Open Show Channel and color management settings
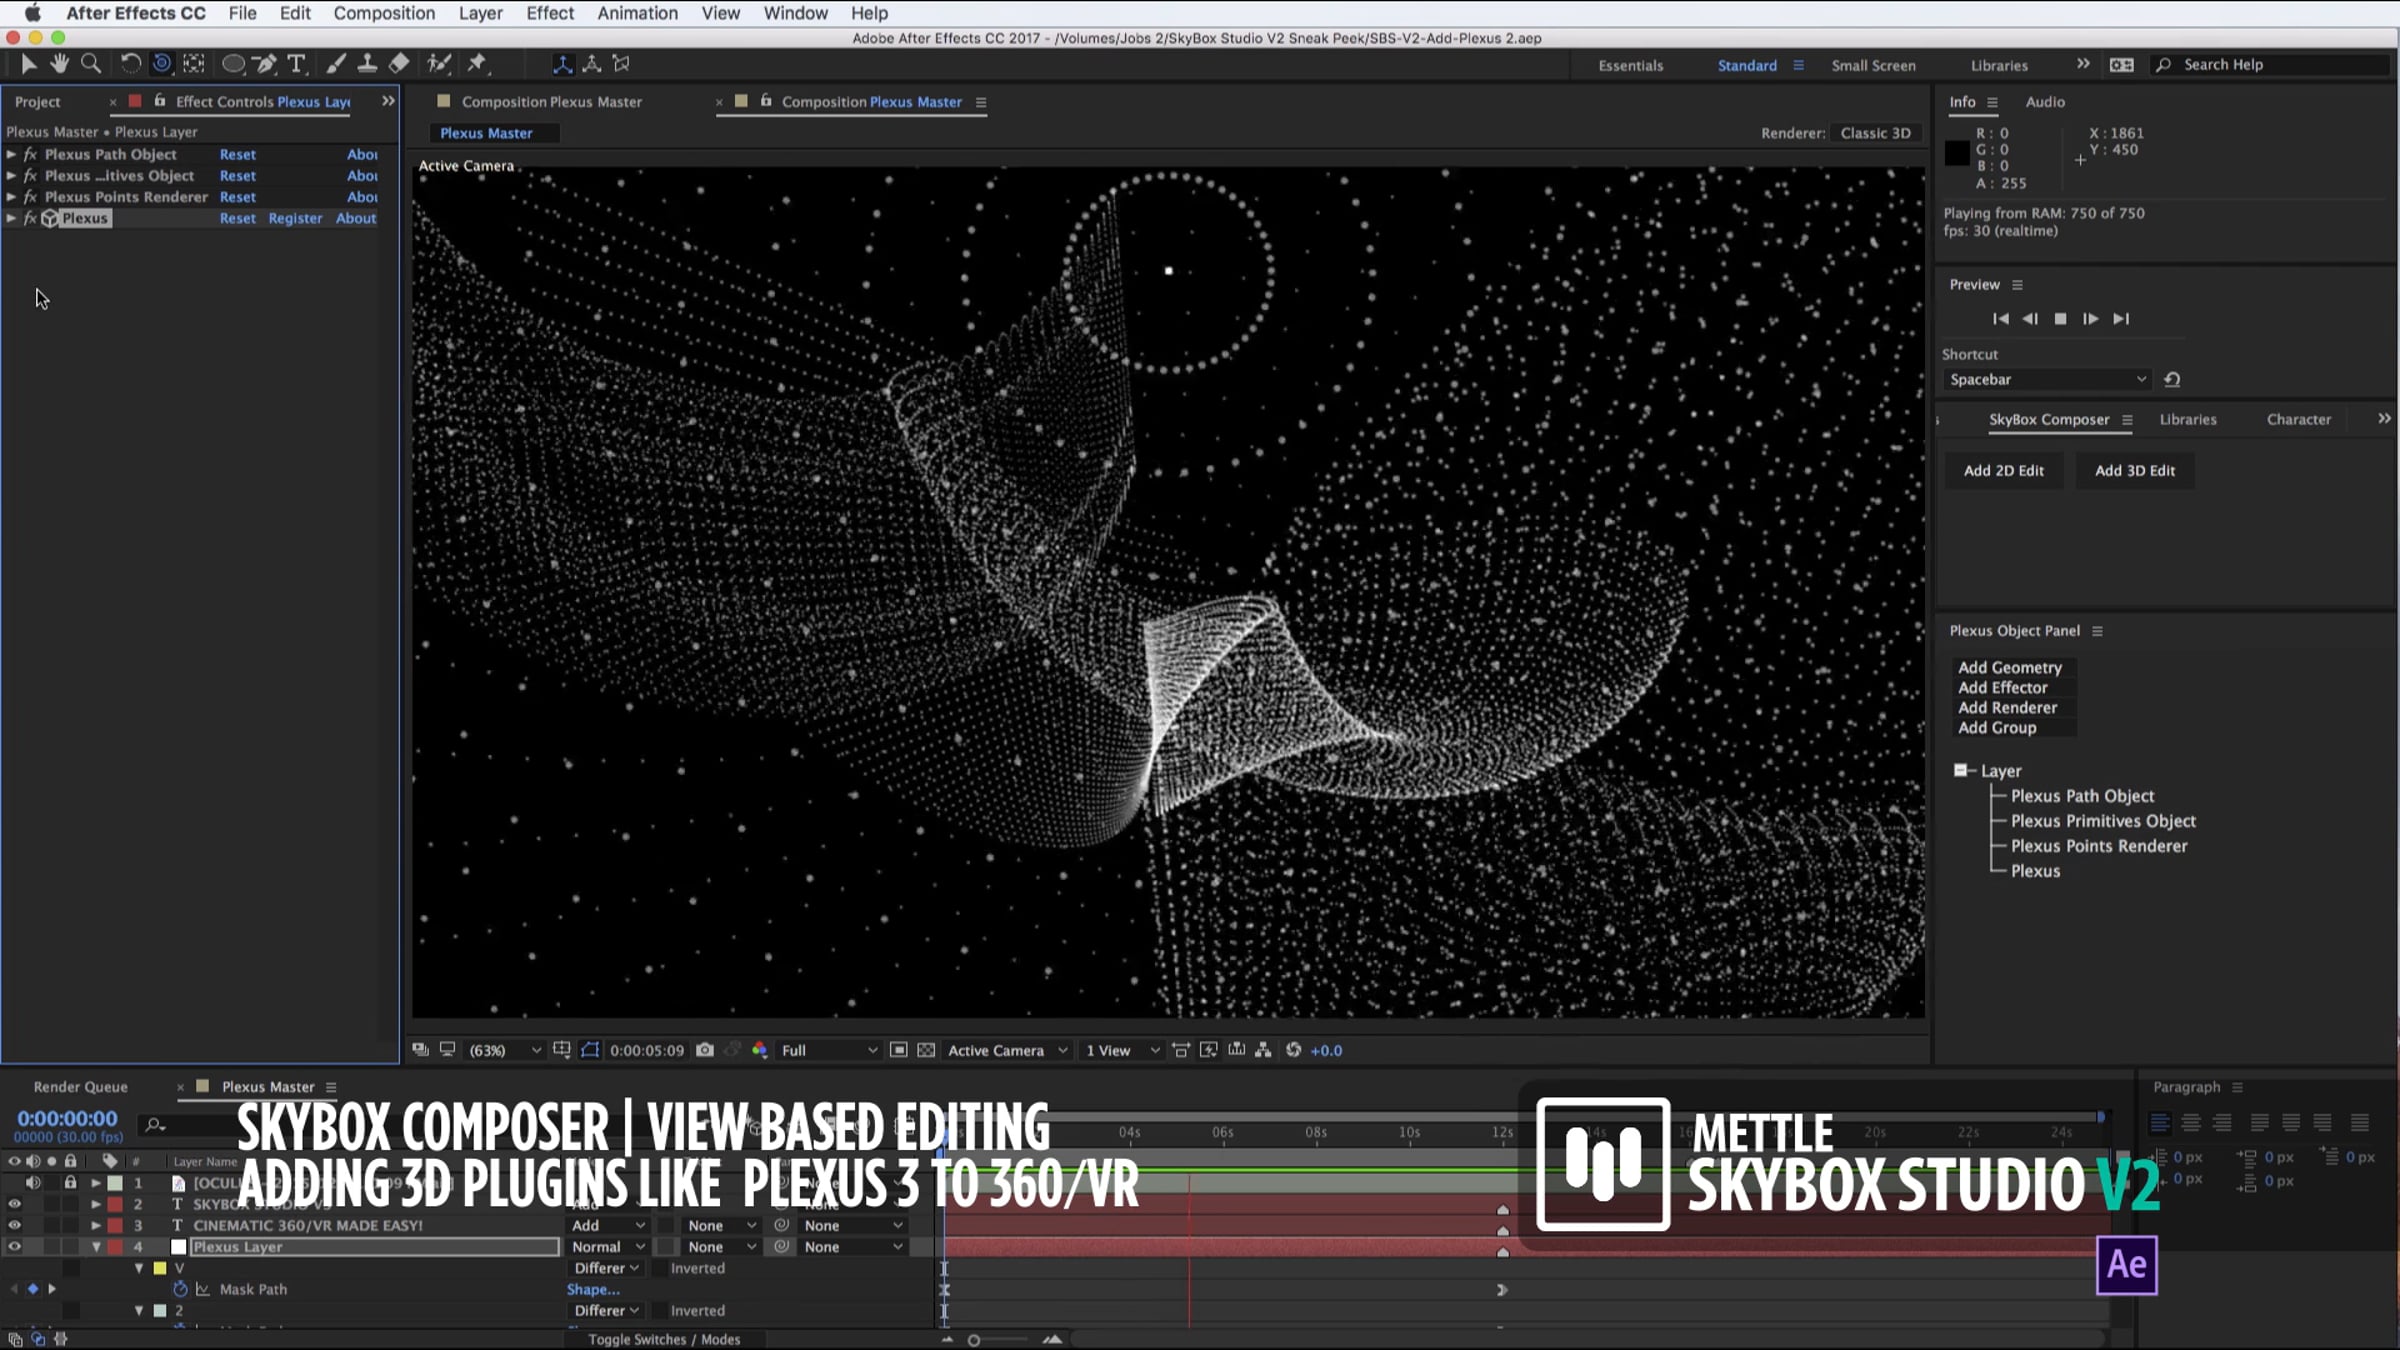Viewport: 2400px width, 1350px height. [x=760, y=1050]
